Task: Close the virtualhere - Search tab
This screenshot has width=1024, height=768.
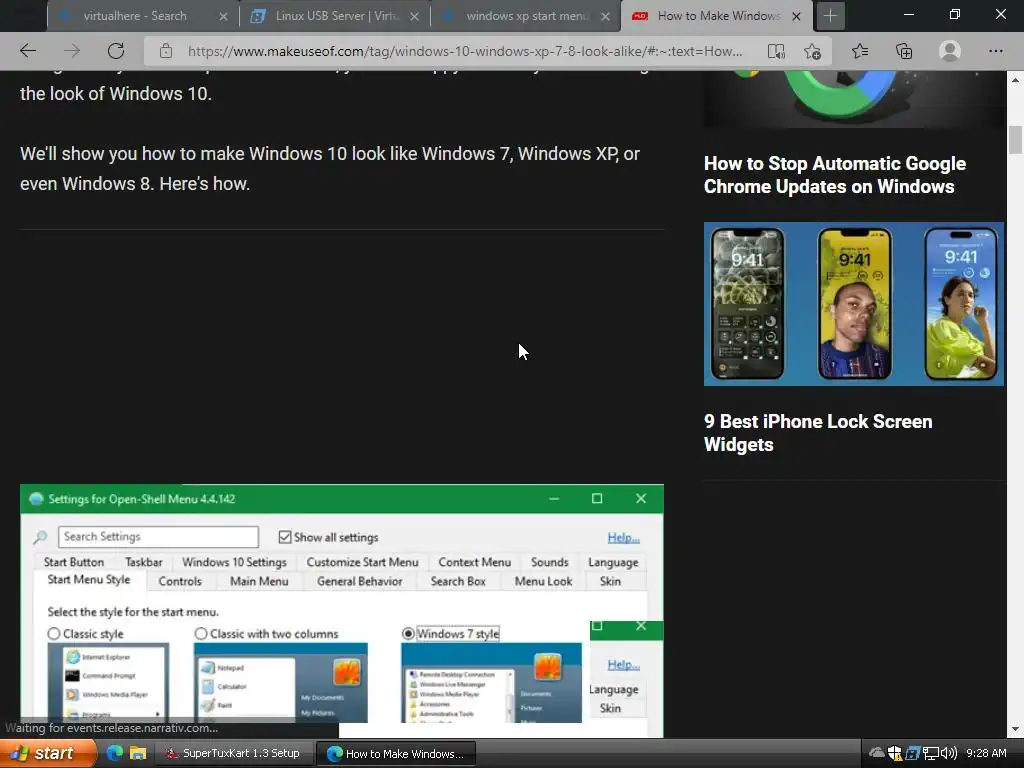Action: pos(223,16)
